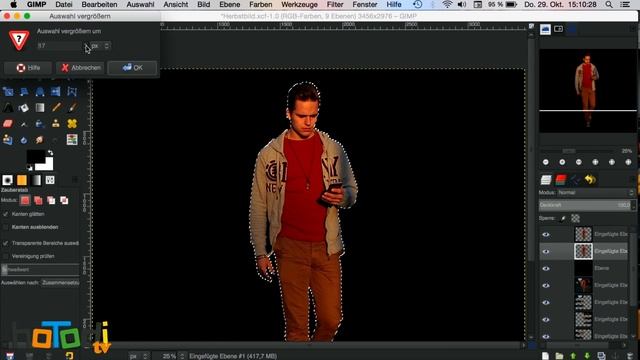Viewport: 640px width, 360px height.
Task: Select the Text tool
Action: coord(8,107)
